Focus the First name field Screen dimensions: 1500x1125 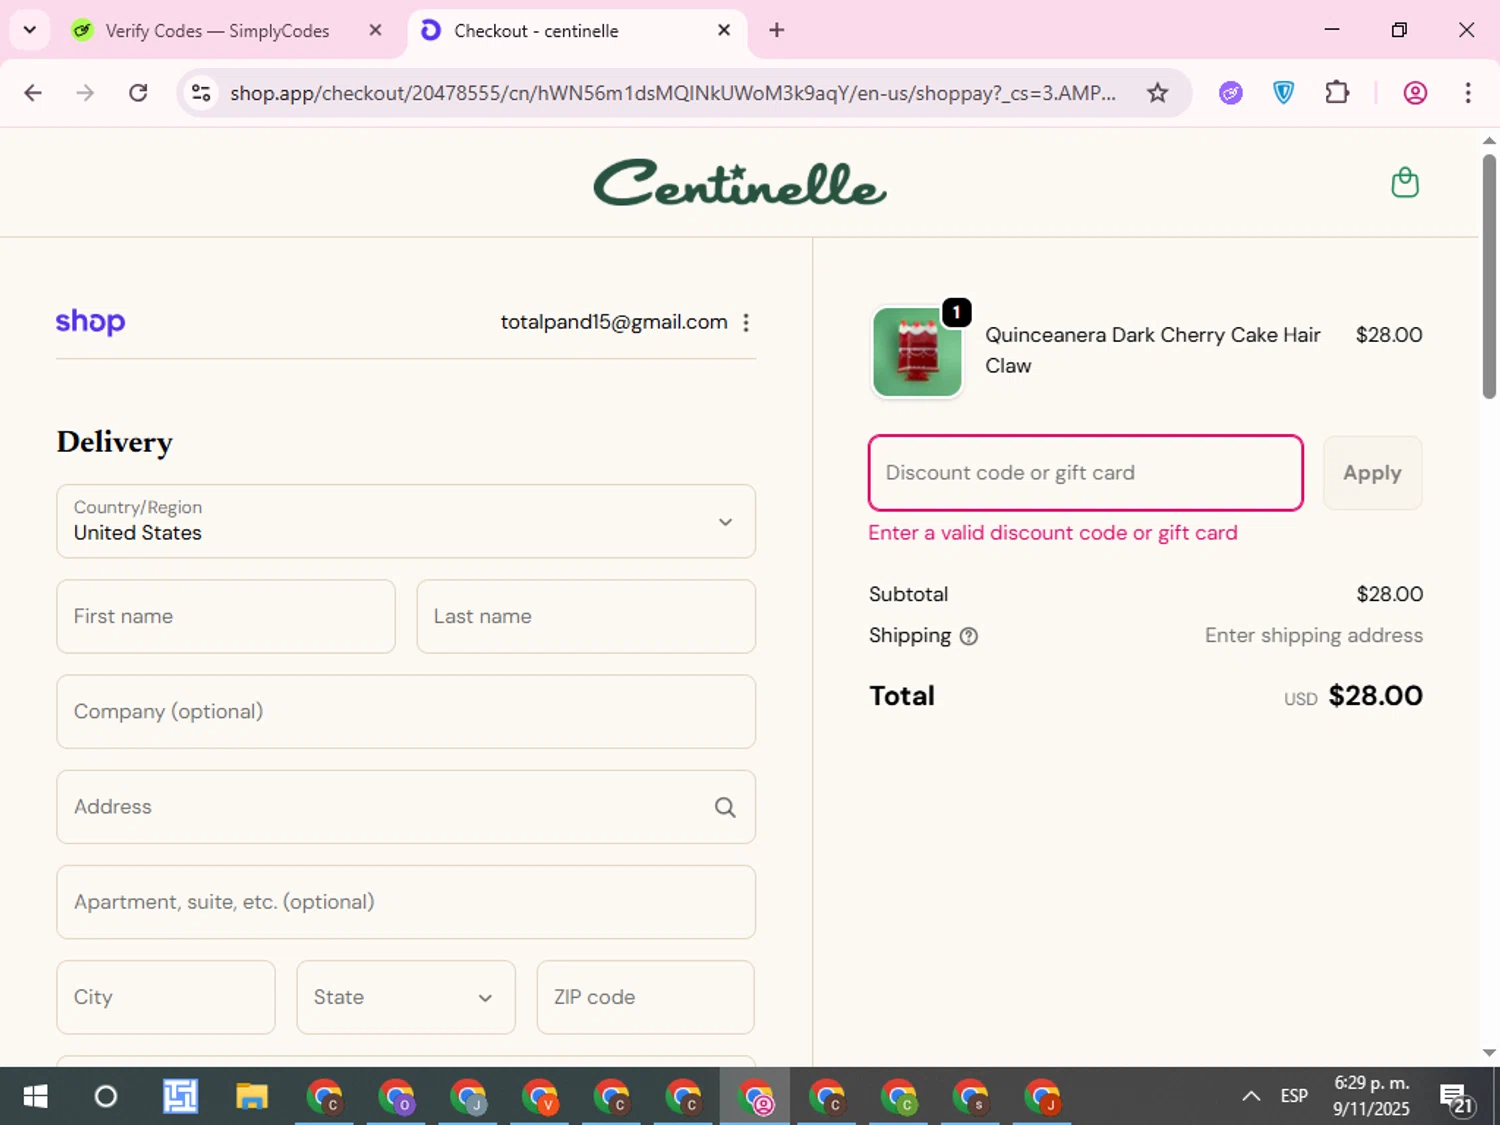[226, 617]
